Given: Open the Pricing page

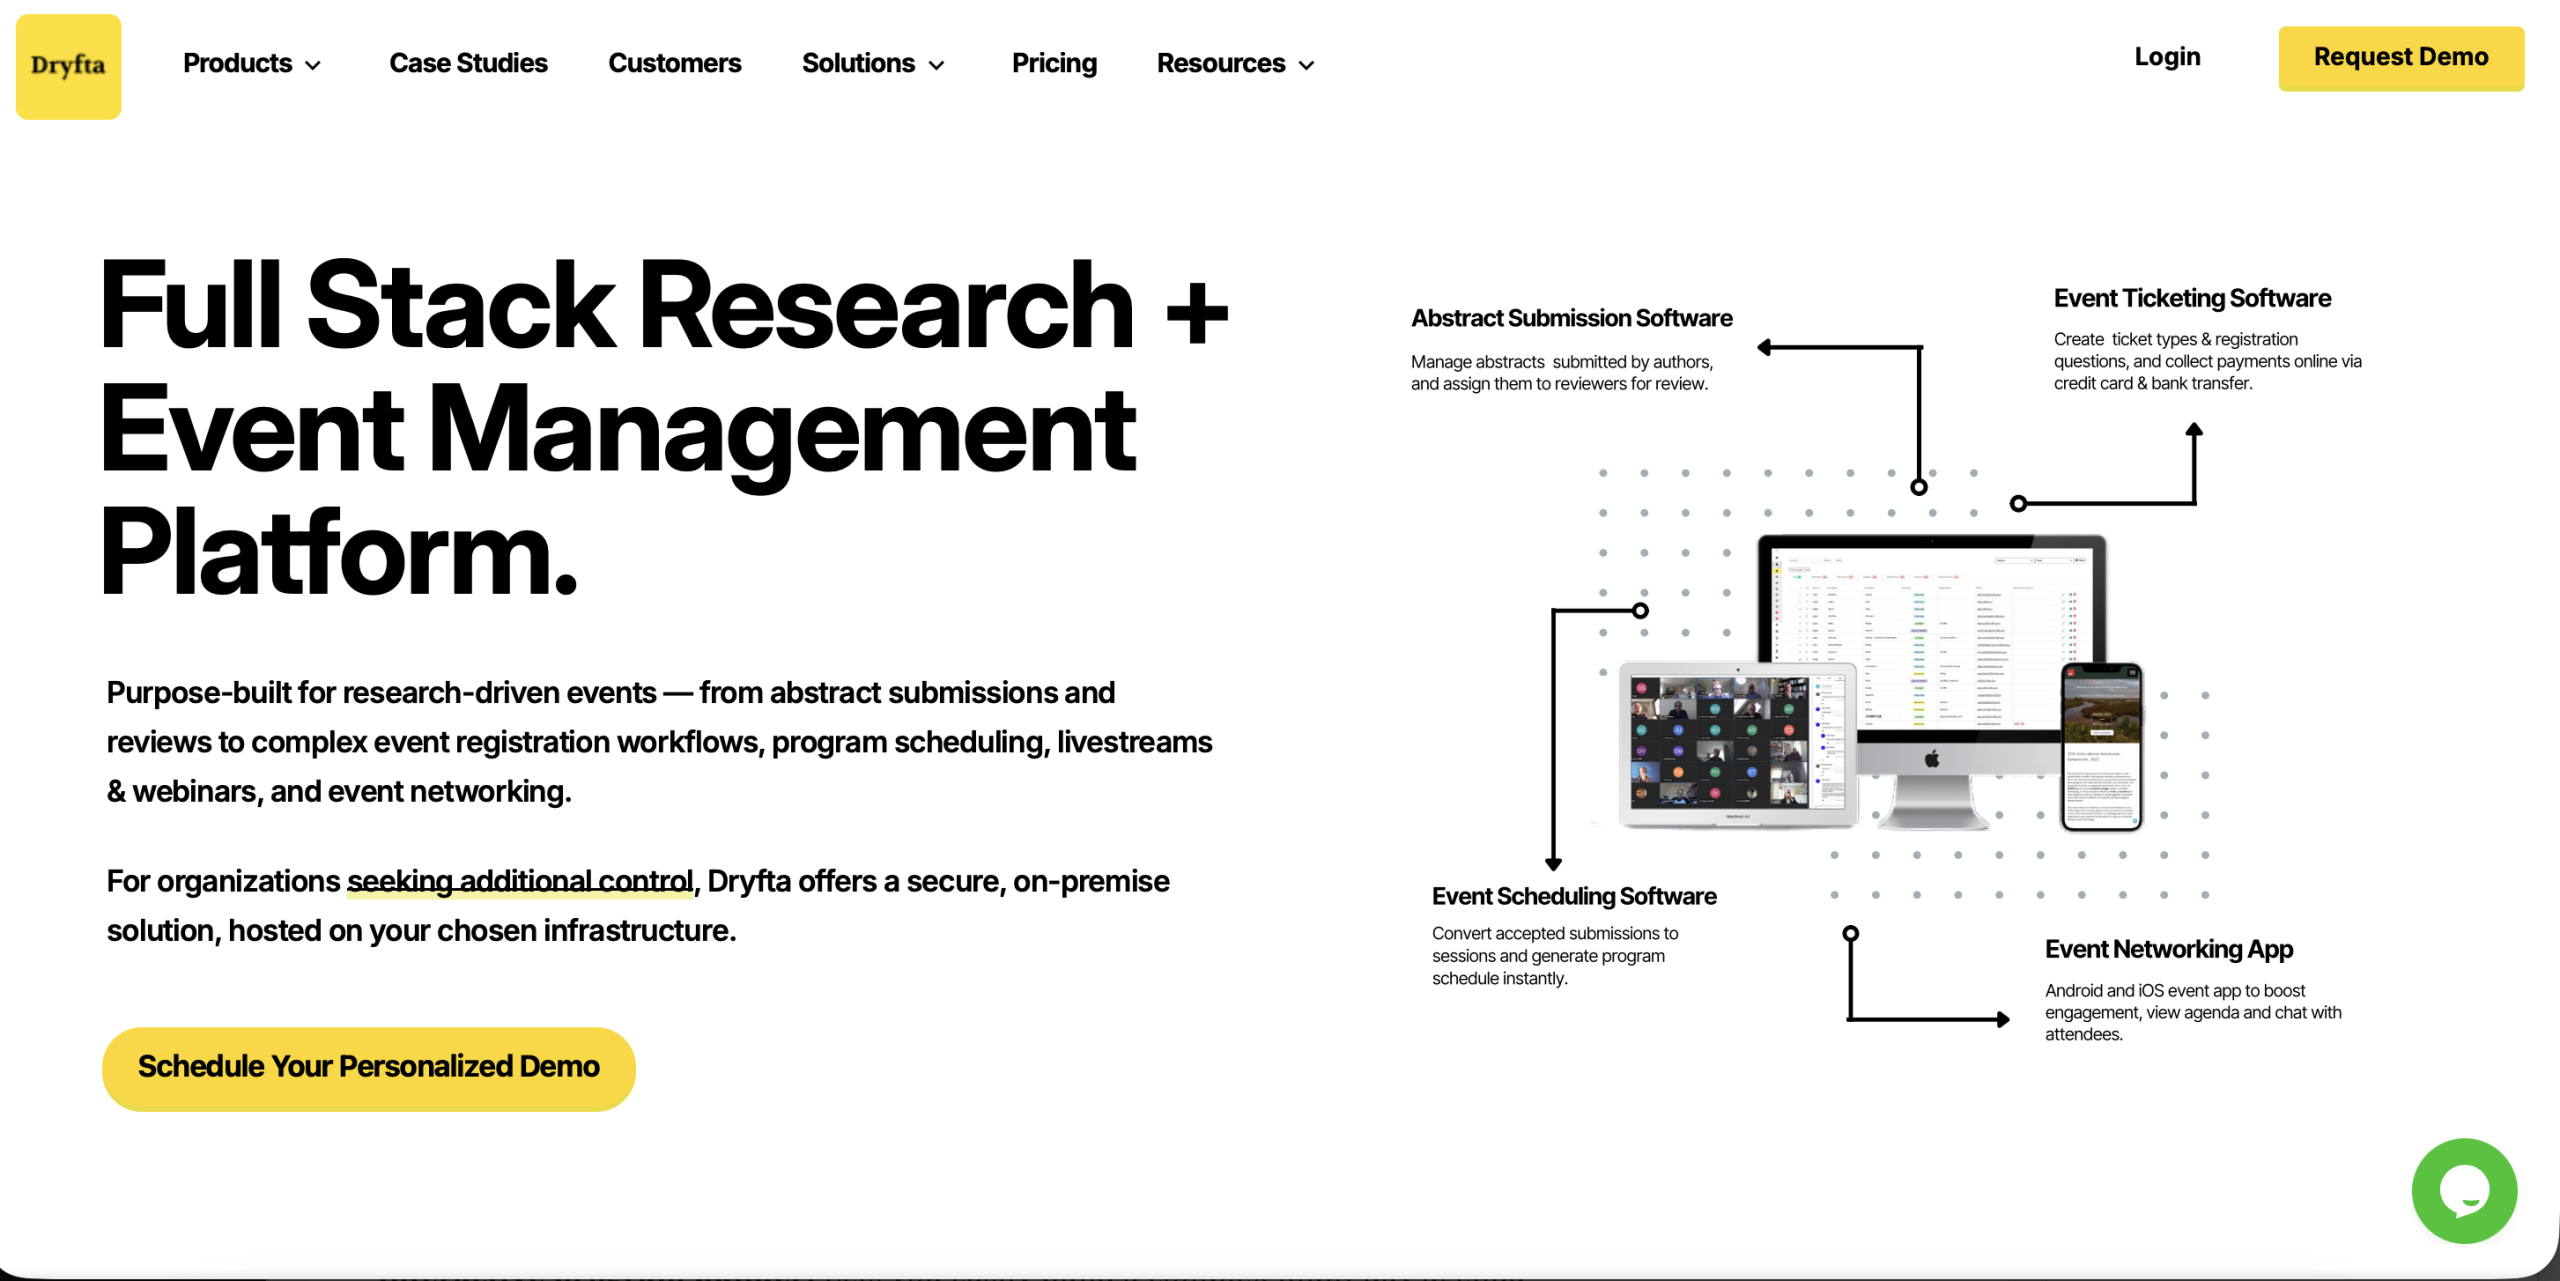Looking at the screenshot, I should [x=1053, y=63].
